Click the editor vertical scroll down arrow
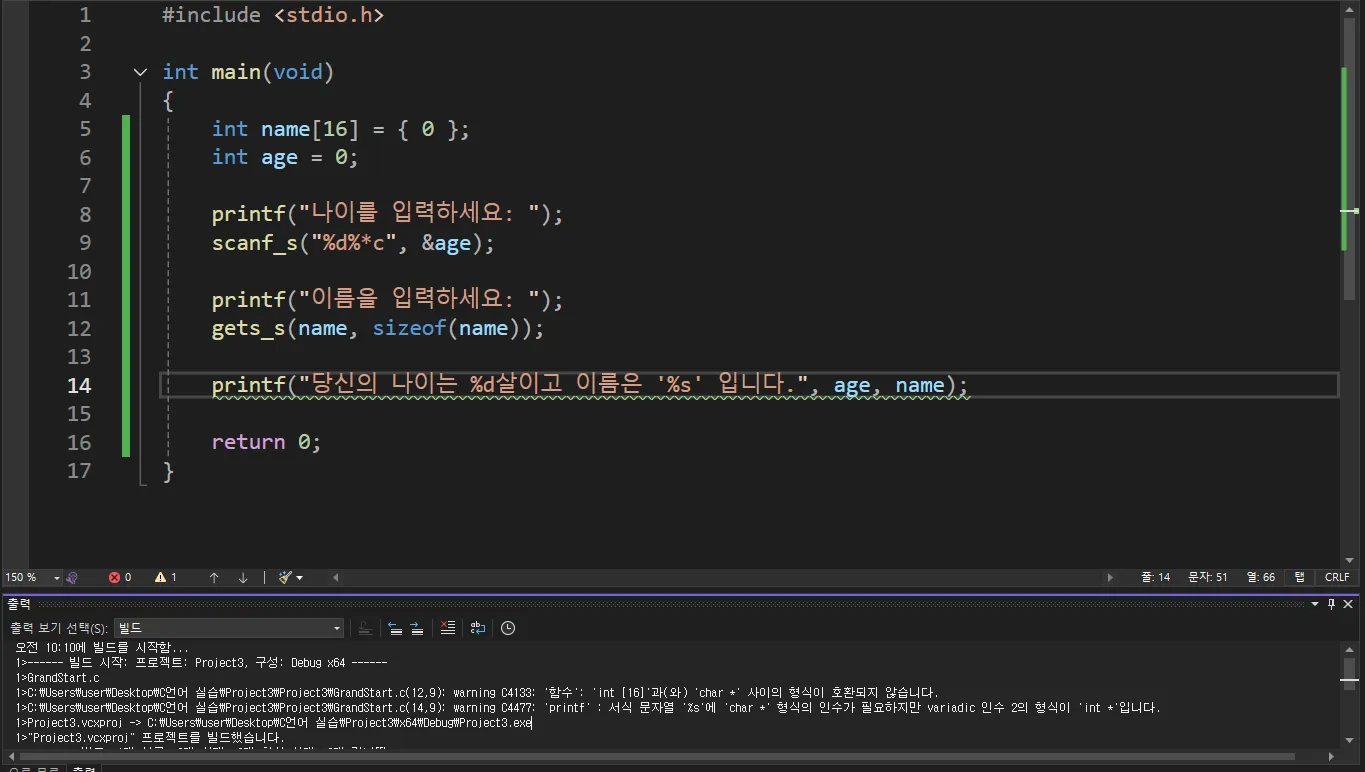Screen dimensions: 1365x772 click(1350, 561)
